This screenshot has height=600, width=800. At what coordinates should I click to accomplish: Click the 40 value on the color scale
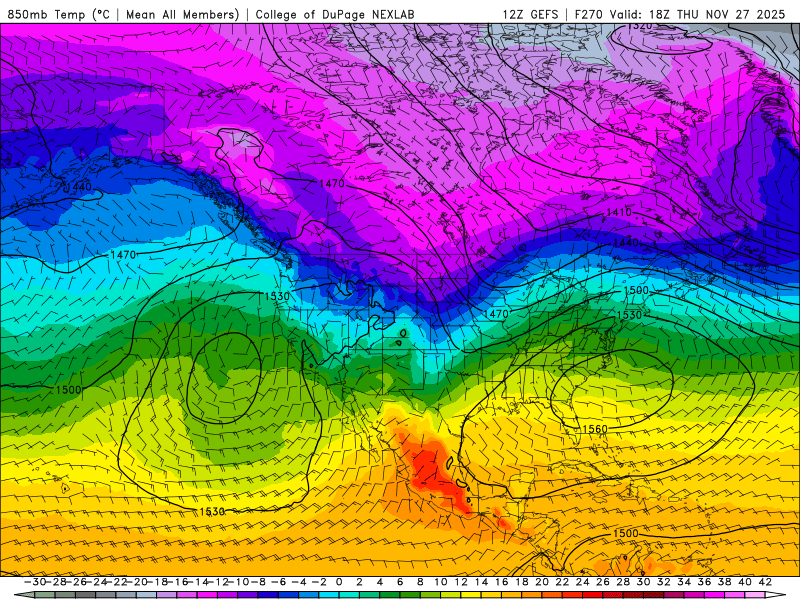pos(744,582)
